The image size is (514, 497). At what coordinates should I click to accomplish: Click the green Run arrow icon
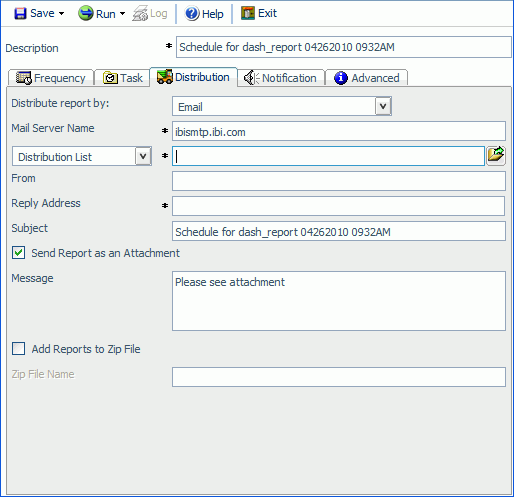click(x=85, y=14)
